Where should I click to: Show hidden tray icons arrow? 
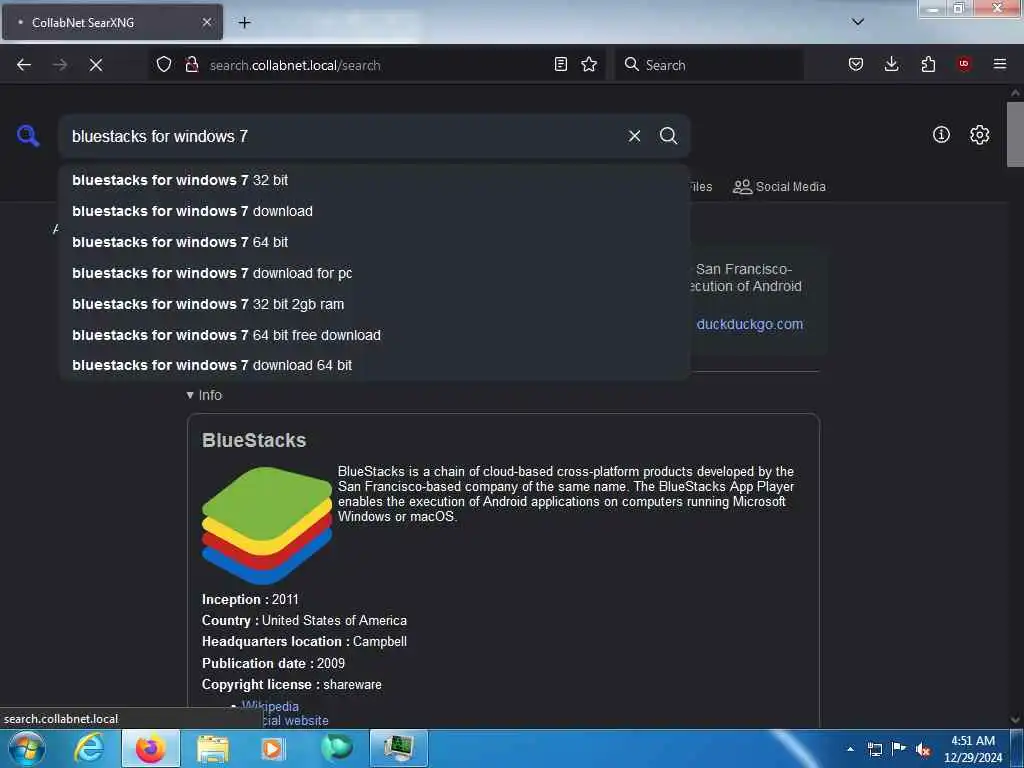click(850, 749)
